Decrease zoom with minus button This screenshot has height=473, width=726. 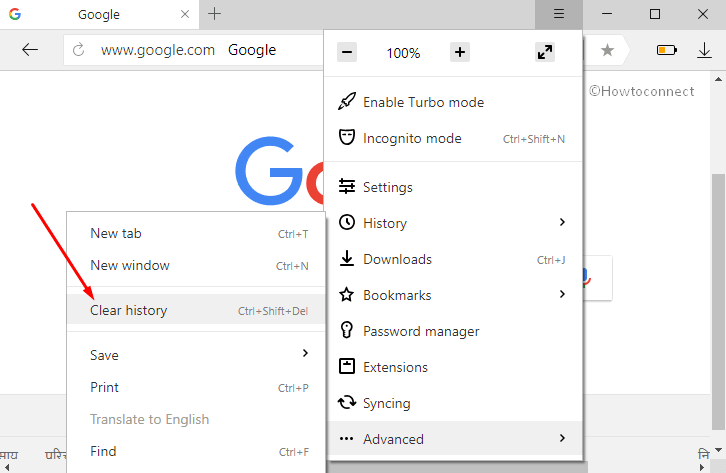[x=347, y=52]
